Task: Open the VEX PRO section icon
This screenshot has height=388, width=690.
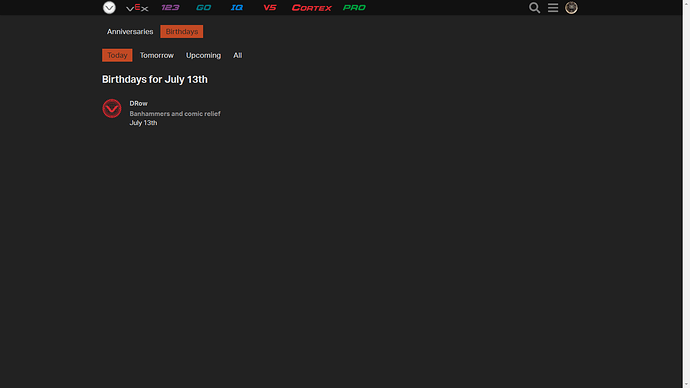Action: [x=354, y=7]
